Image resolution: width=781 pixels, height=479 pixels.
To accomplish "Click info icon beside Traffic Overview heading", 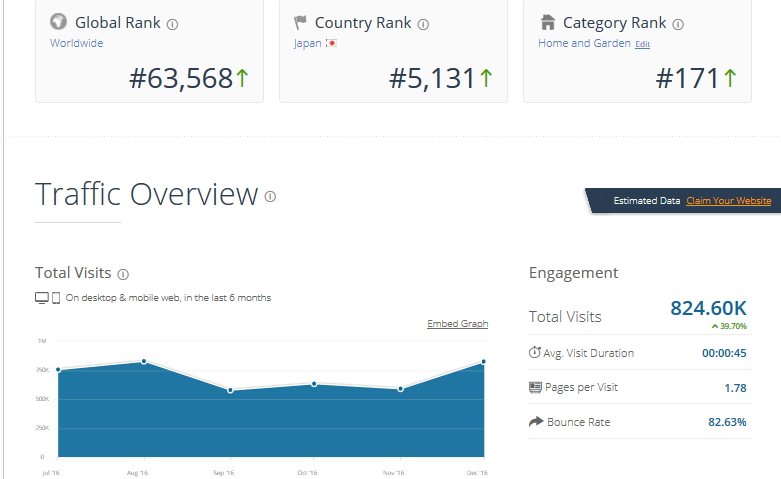I will pyautogui.click(x=270, y=197).
